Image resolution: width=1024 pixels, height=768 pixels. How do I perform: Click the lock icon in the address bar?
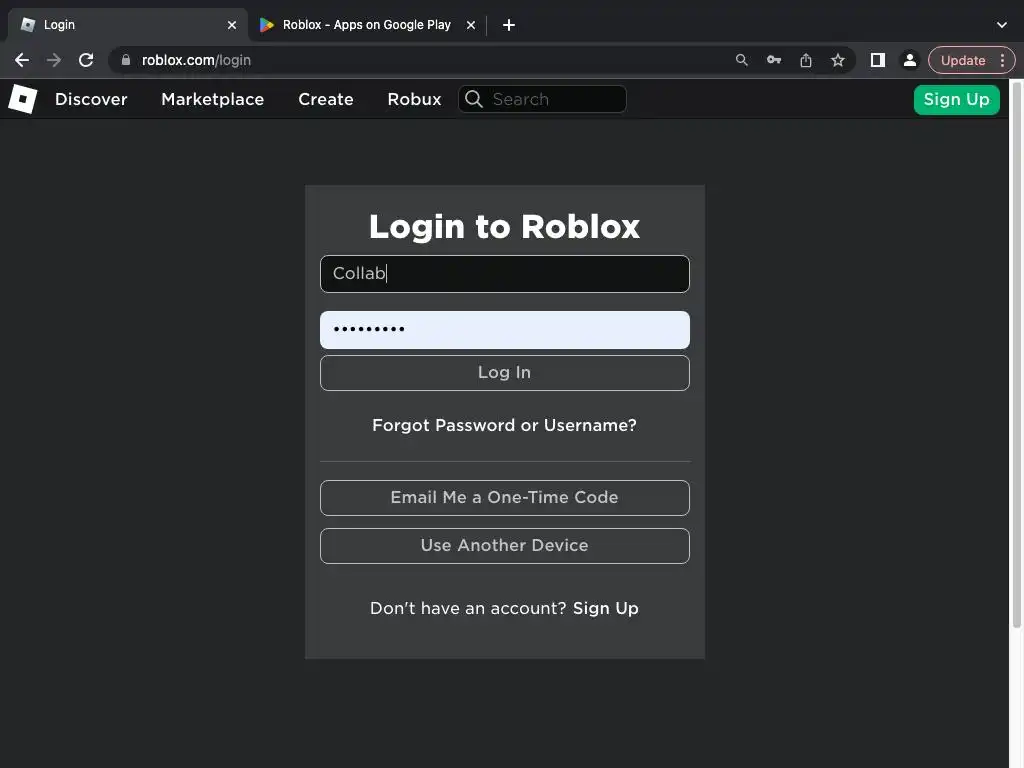pos(126,60)
